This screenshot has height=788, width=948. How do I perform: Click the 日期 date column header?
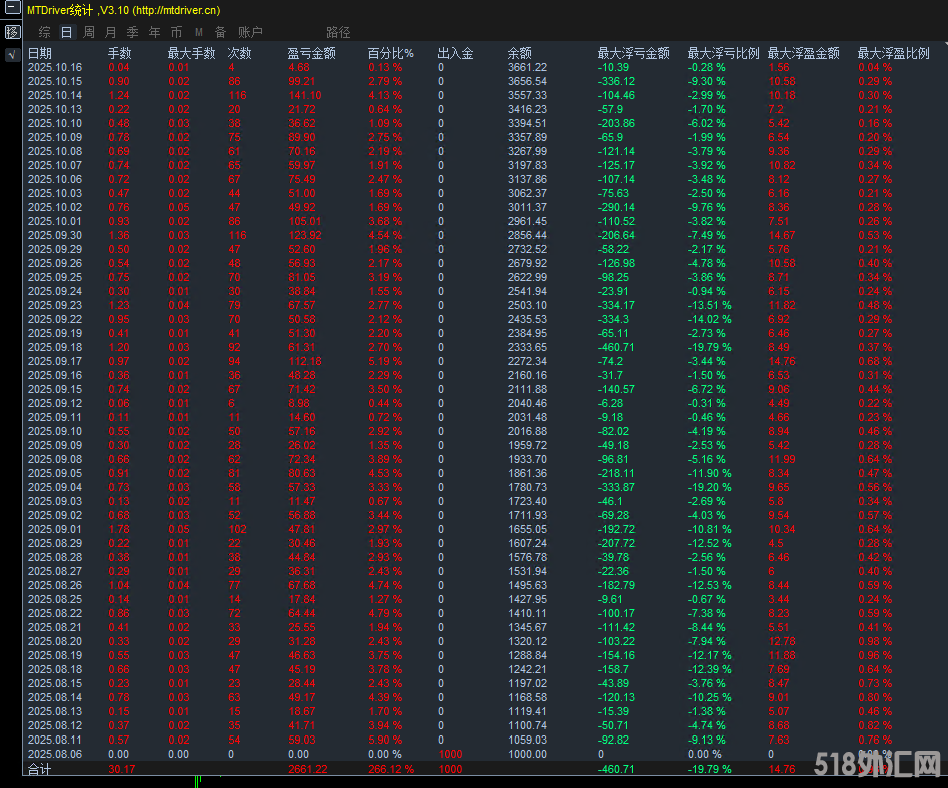(40, 53)
